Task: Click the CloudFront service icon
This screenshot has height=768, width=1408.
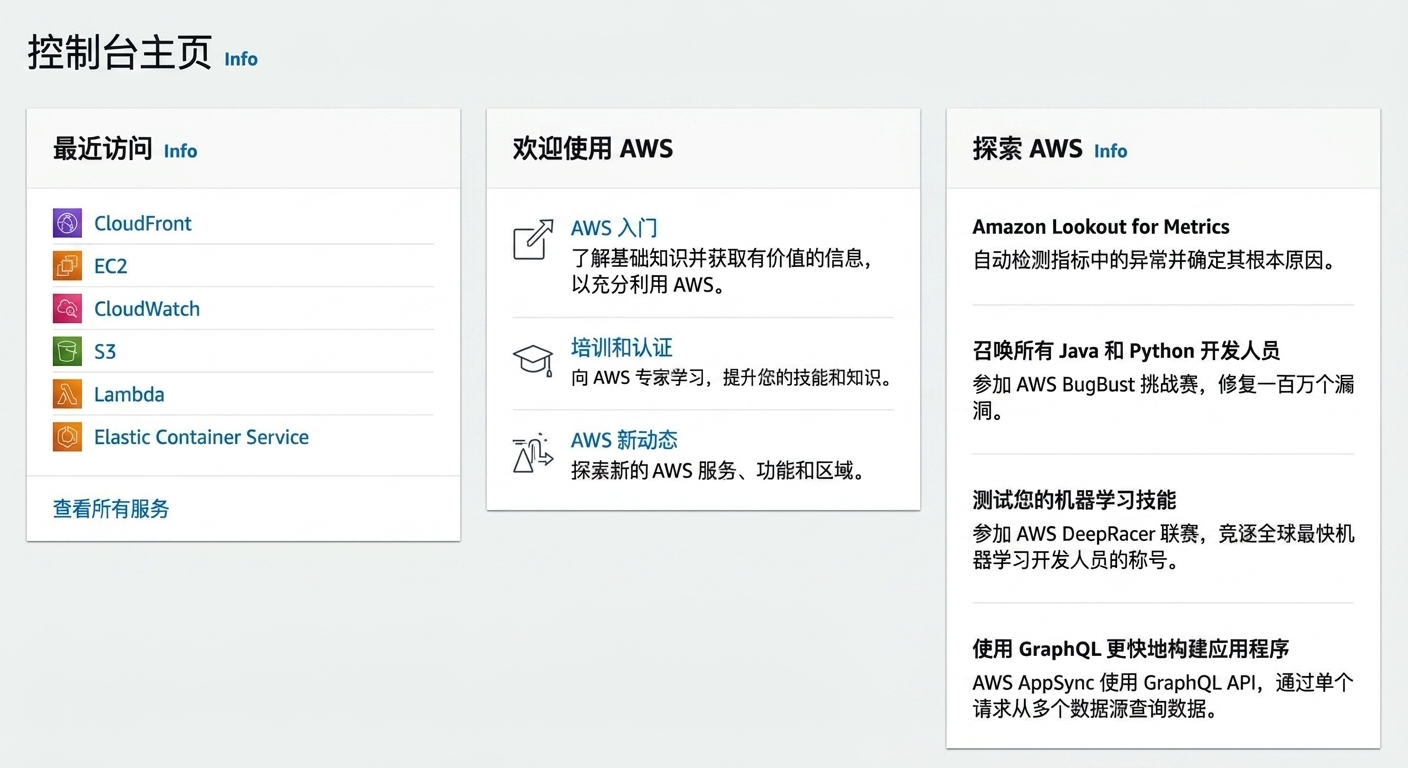Action: pyautogui.click(x=67, y=223)
